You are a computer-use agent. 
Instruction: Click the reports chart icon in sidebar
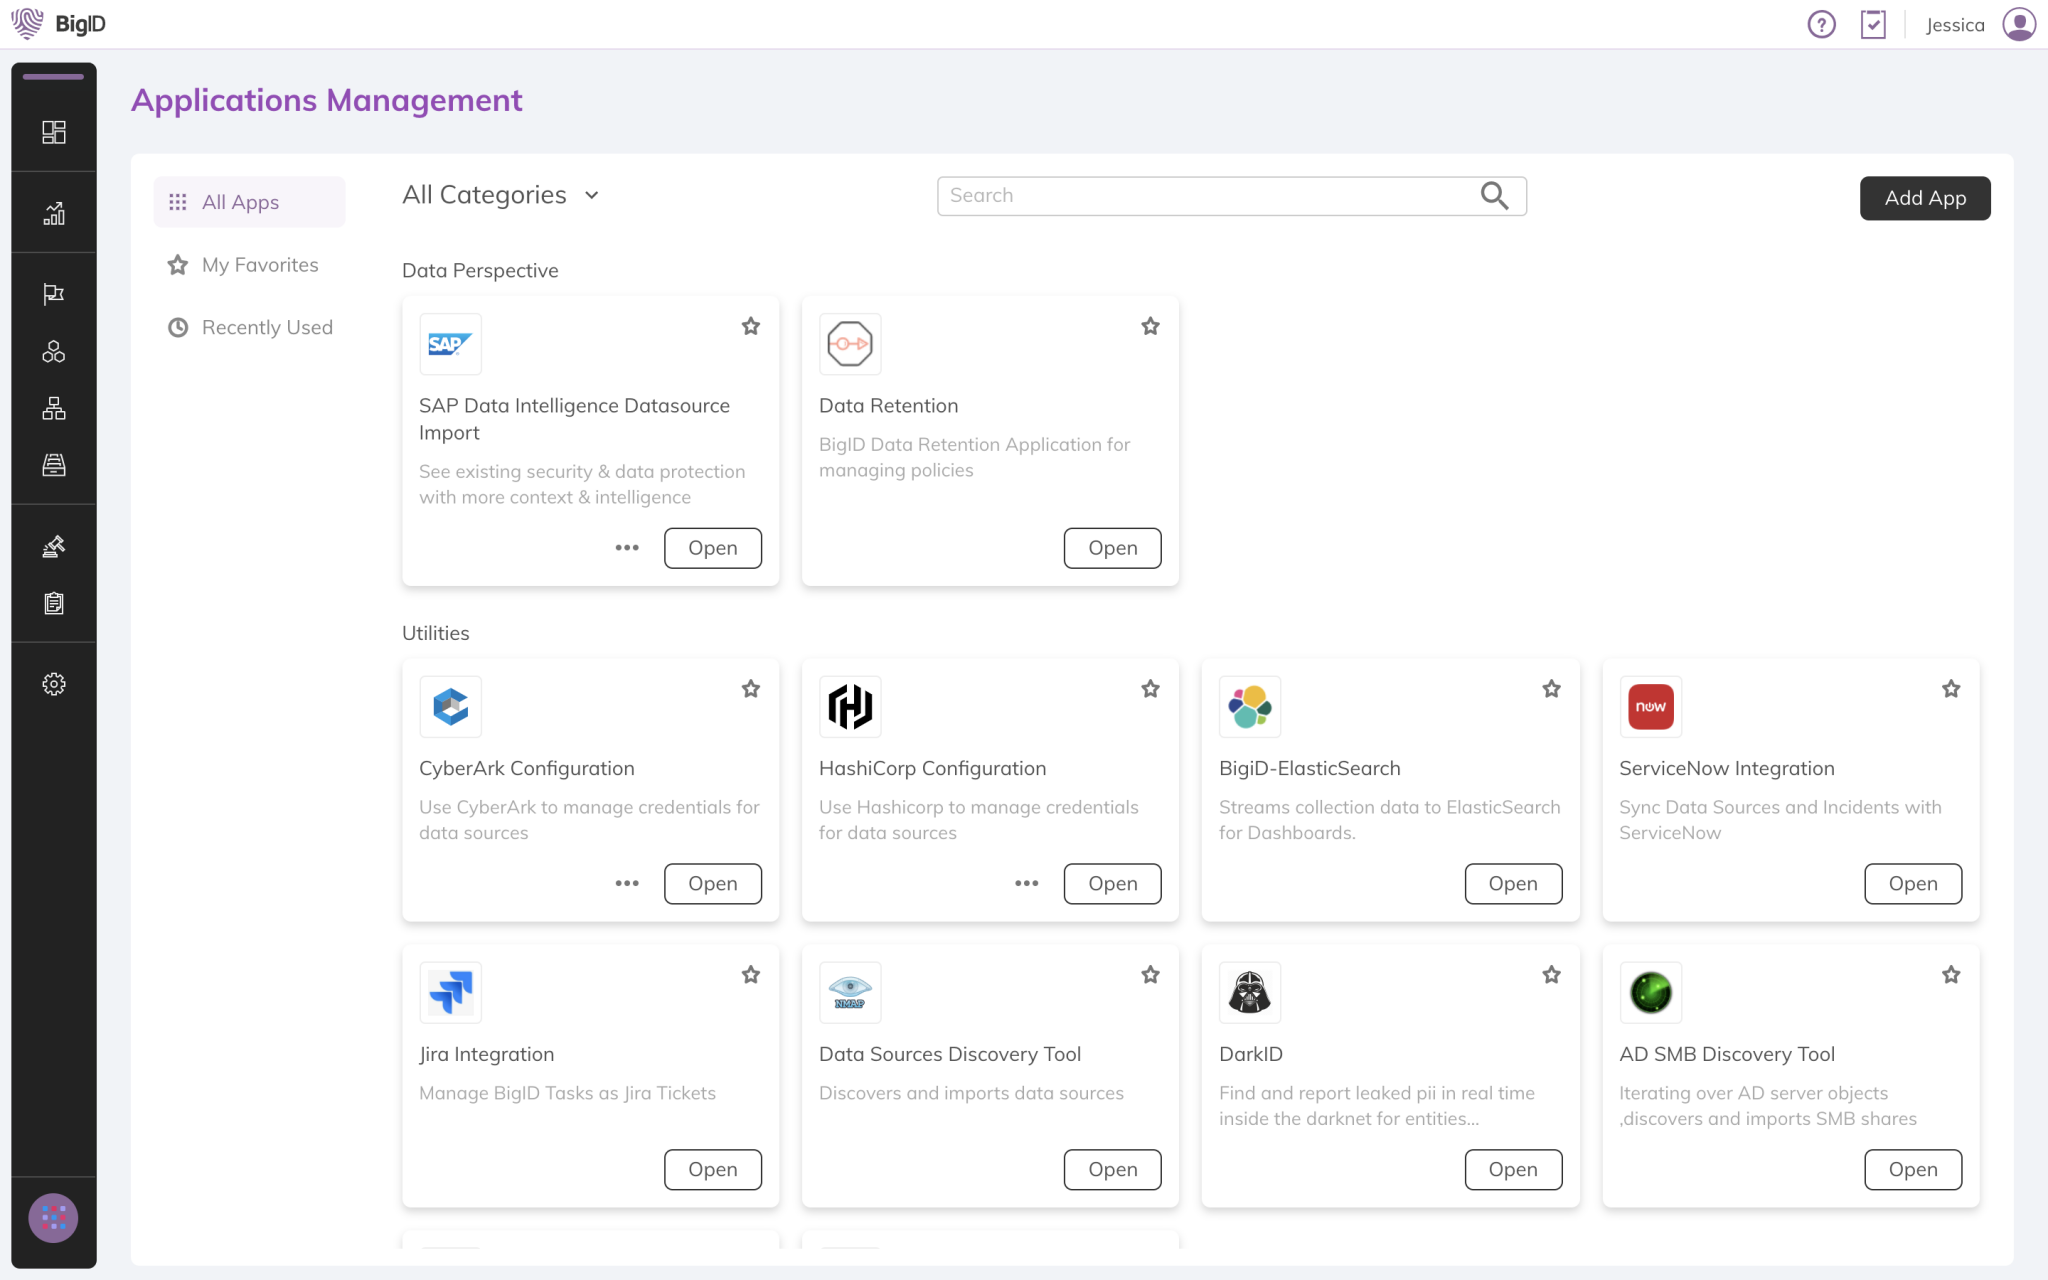pos(54,213)
